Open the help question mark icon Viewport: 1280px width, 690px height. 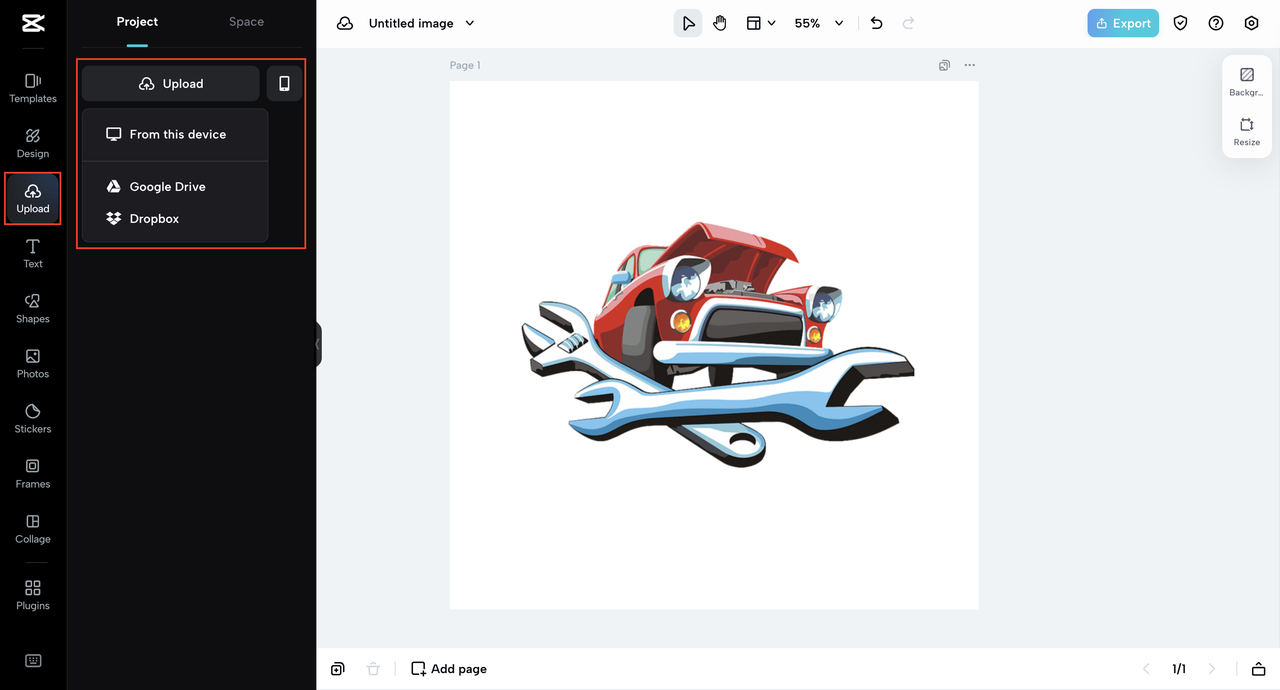(x=1216, y=23)
